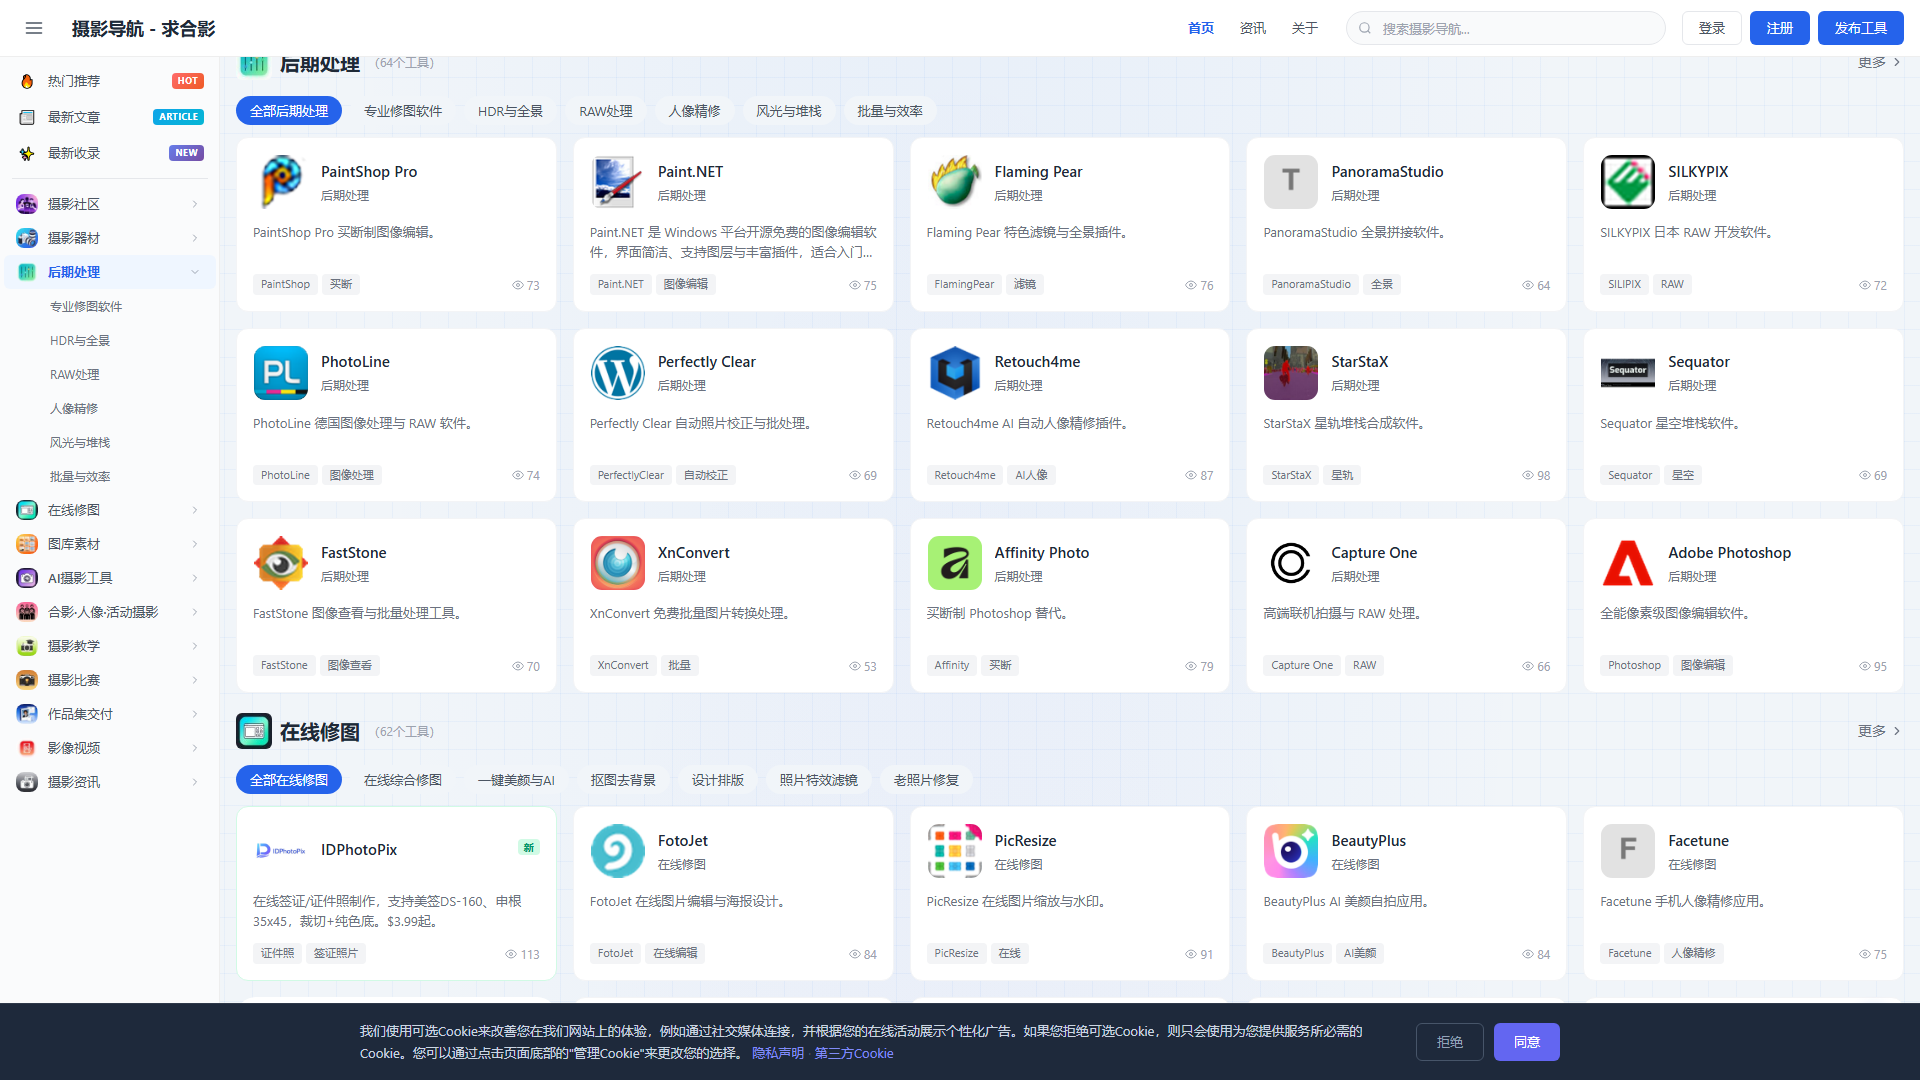Expand the 摄影器材 sidebar category
This screenshot has width=1920, height=1080.
[x=110, y=238]
